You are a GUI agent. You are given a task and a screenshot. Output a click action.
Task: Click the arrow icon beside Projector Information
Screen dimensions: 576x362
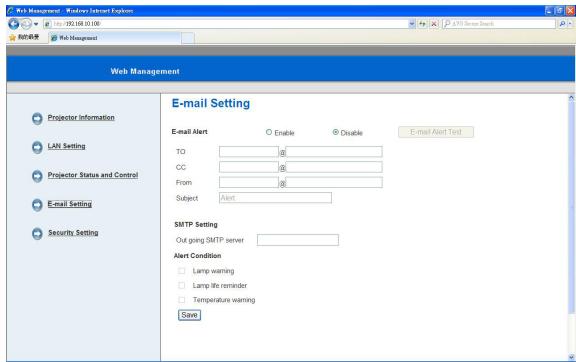(37, 118)
